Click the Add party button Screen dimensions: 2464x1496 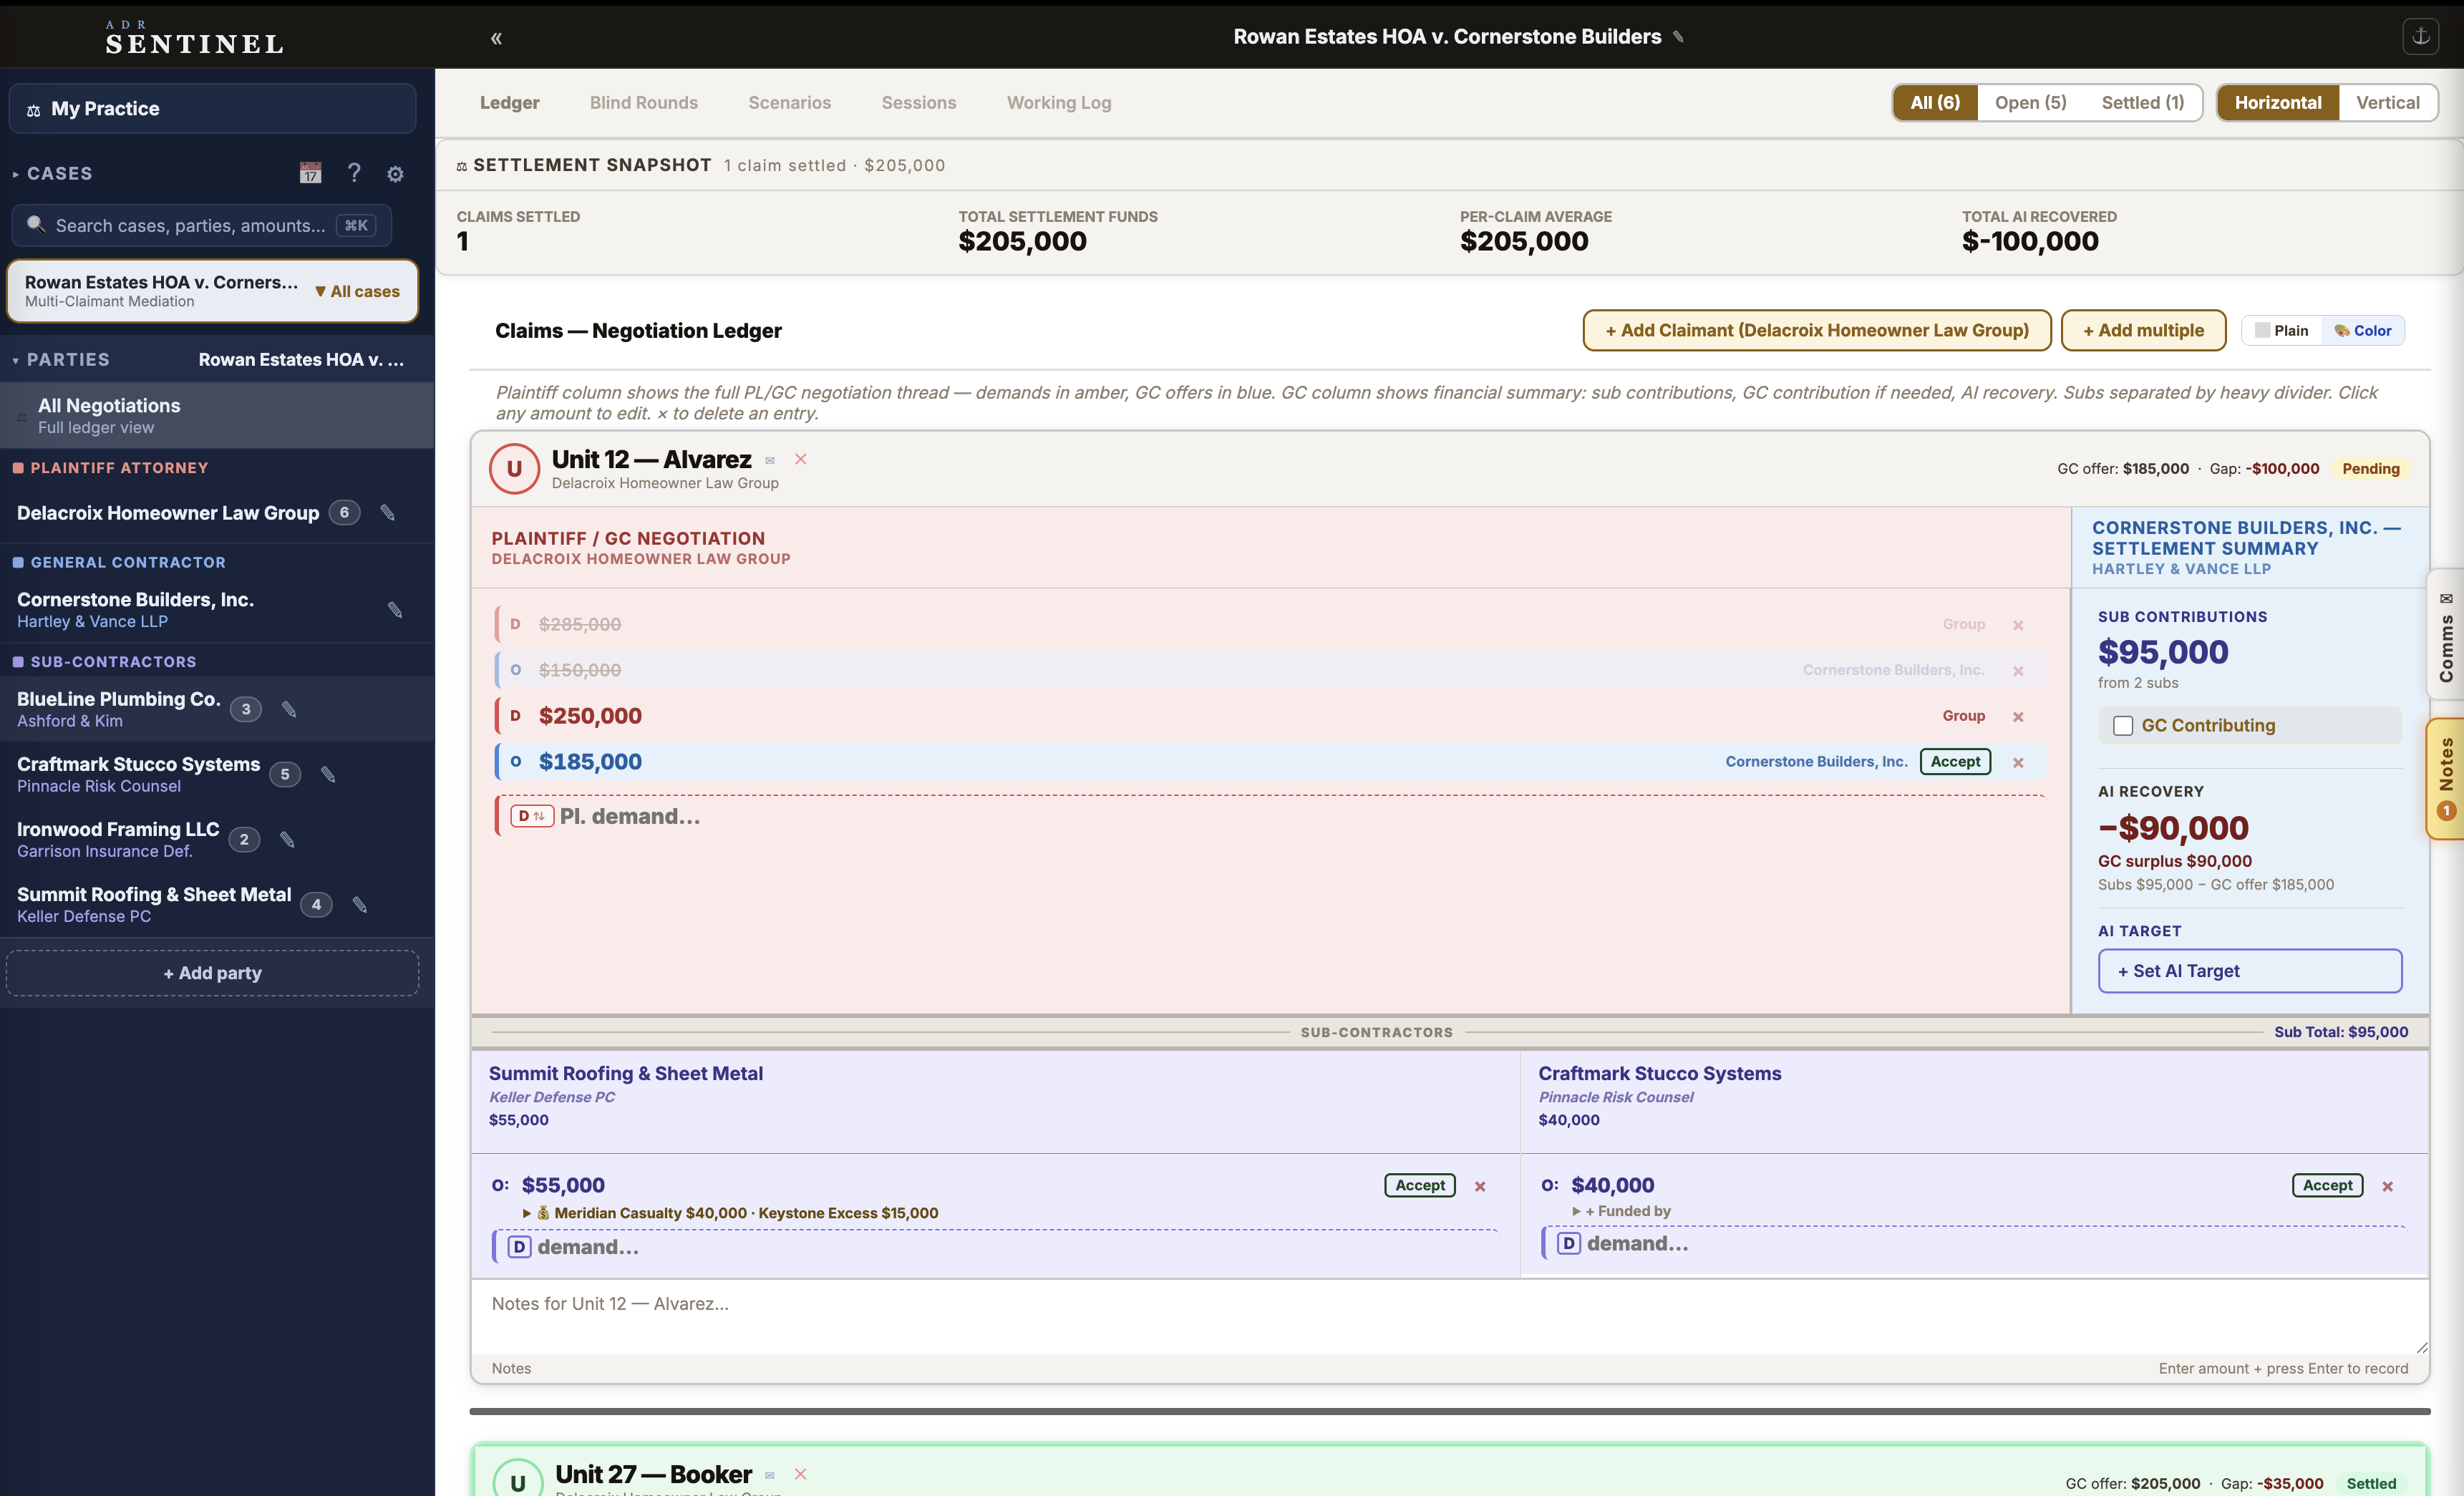click(212, 973)
